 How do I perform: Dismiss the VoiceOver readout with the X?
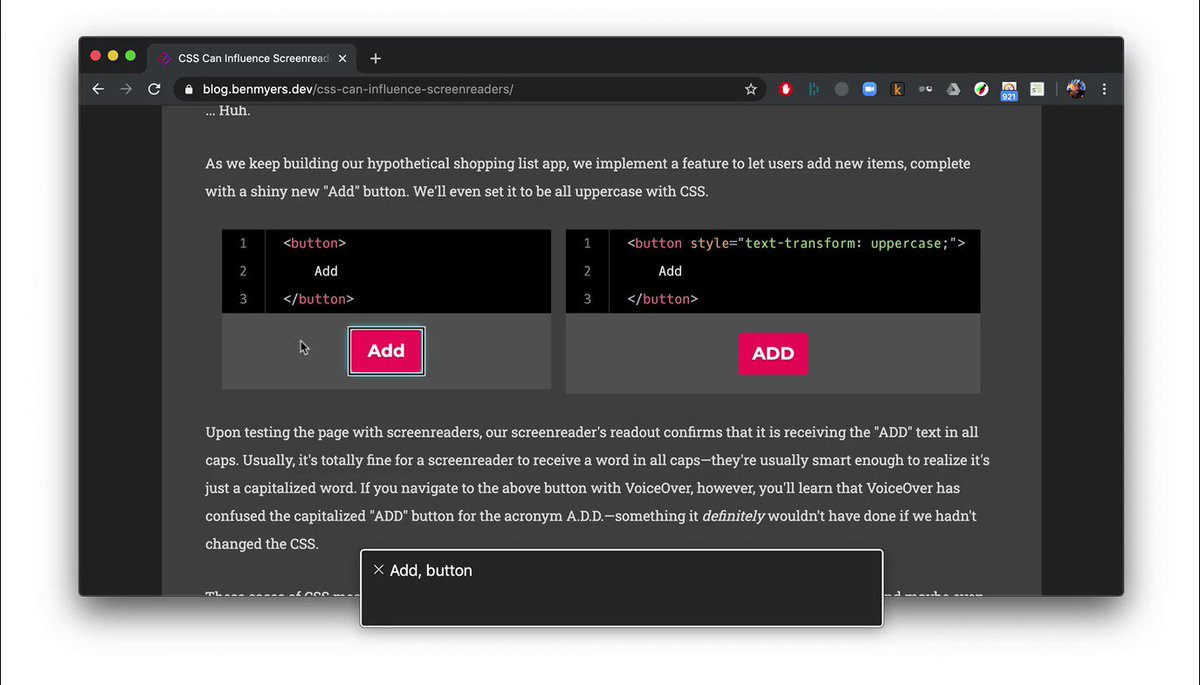(378, 569)
